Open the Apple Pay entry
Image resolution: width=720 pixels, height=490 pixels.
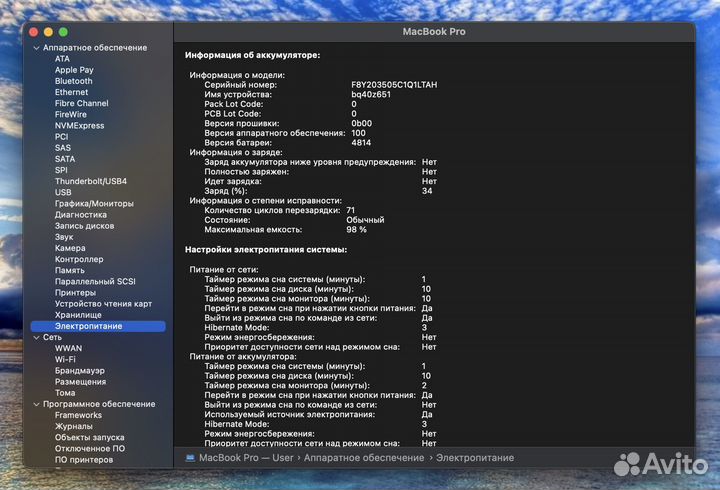click(74, 70)
